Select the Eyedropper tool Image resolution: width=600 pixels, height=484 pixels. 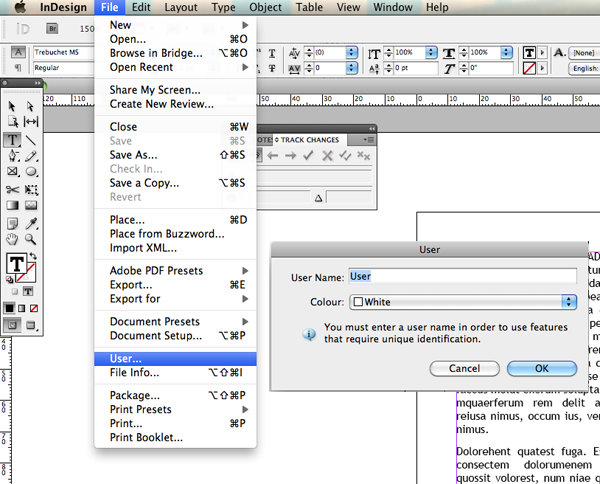point(31,223)
